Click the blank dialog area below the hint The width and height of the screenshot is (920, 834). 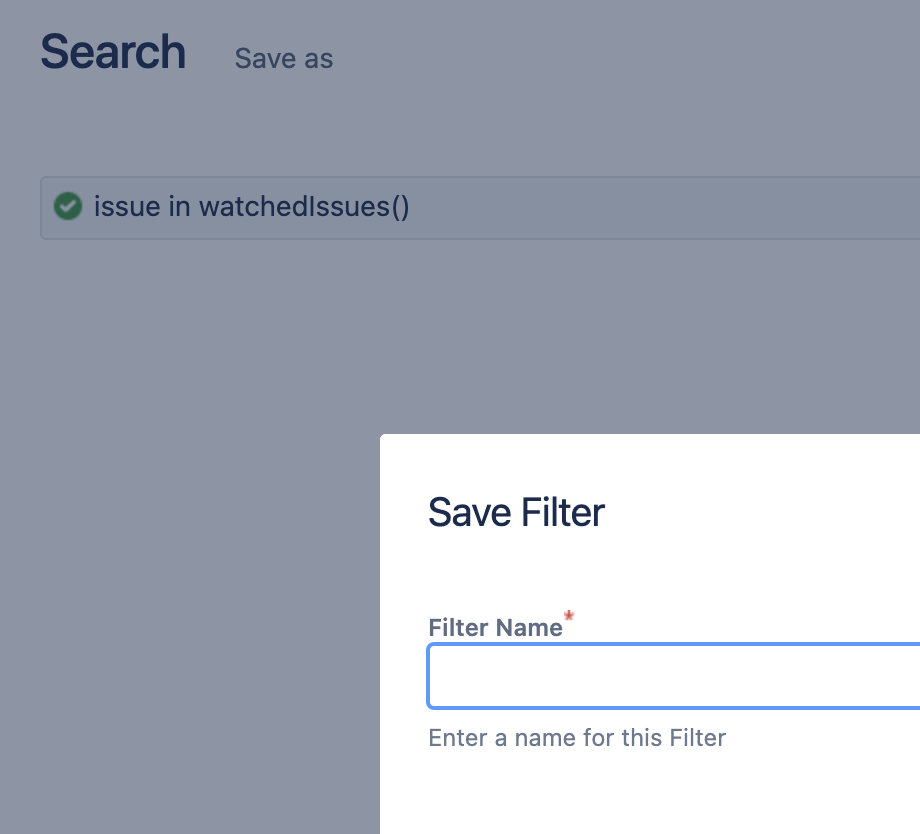[650, 795]
